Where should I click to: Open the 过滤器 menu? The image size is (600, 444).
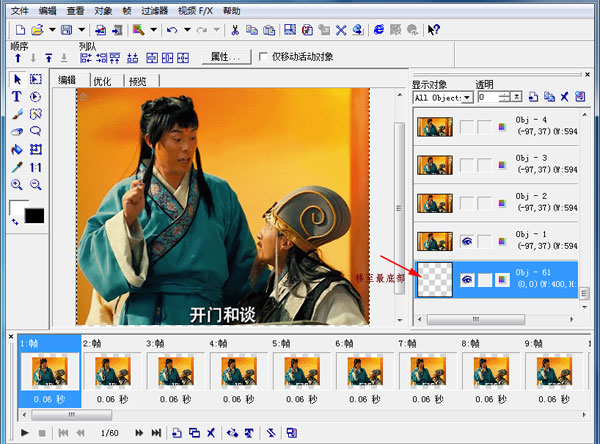[x=155, y=11]
